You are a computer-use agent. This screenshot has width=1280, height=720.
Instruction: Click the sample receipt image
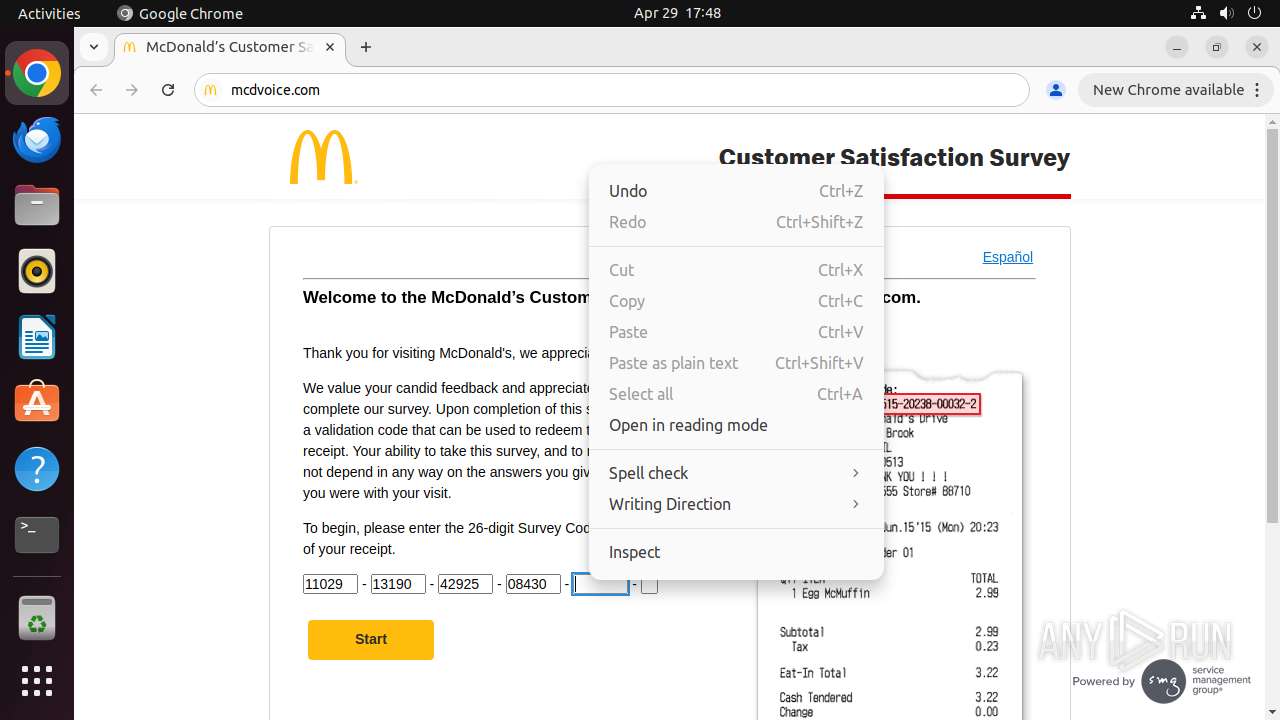pos(890,545)
